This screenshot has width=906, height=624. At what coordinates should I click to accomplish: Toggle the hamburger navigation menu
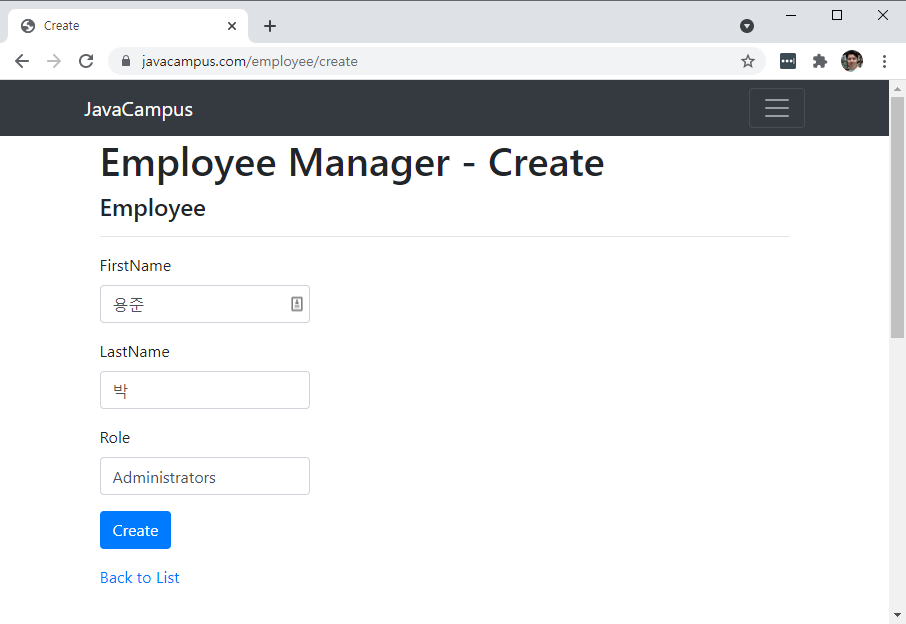pyautogui.click(x=776, y=108)
